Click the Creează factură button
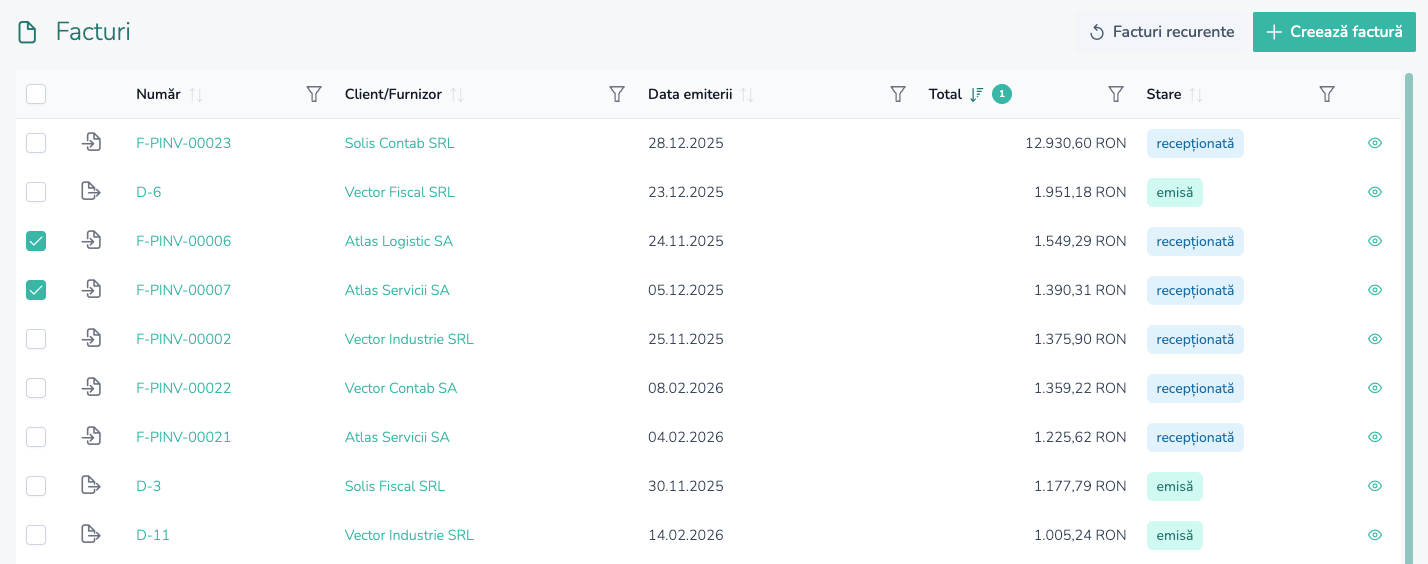The image size is (1428, 564). 1334,32
